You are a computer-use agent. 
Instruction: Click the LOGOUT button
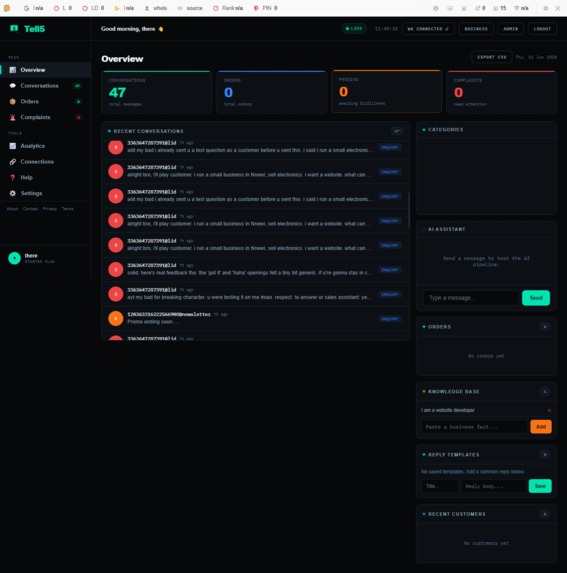coord(542,29)
